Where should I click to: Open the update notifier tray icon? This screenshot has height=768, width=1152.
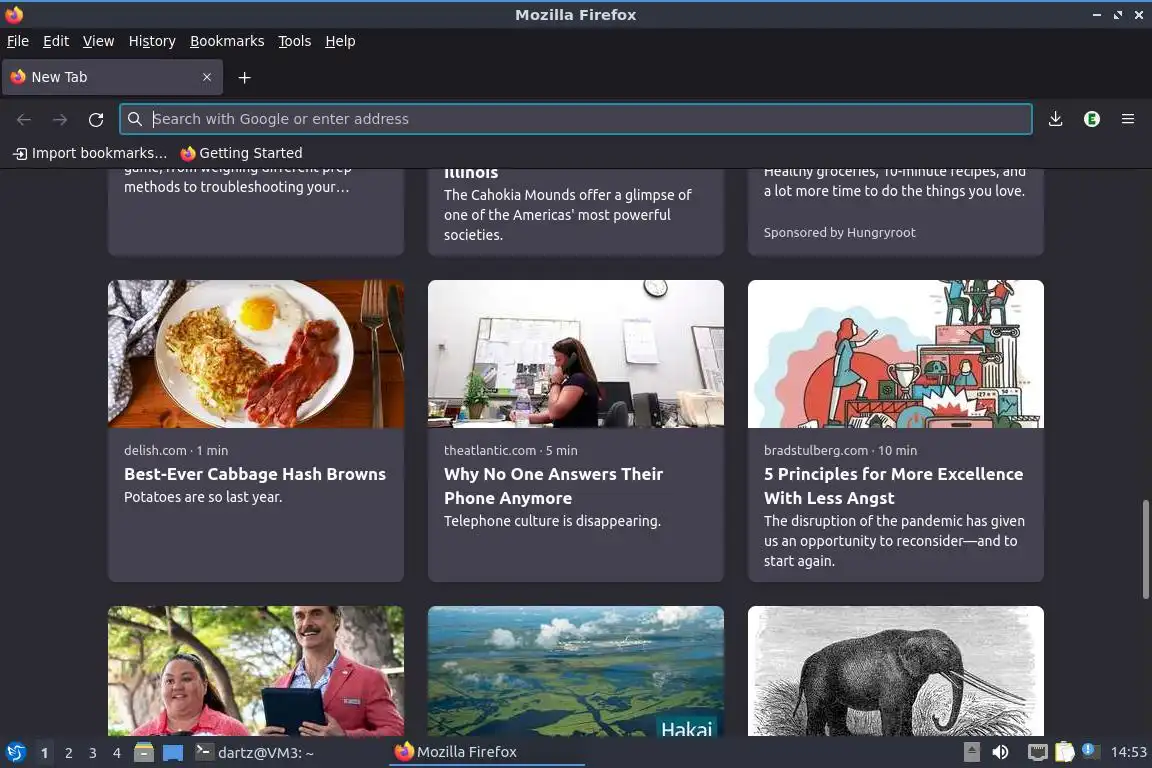coord(1089,750)
